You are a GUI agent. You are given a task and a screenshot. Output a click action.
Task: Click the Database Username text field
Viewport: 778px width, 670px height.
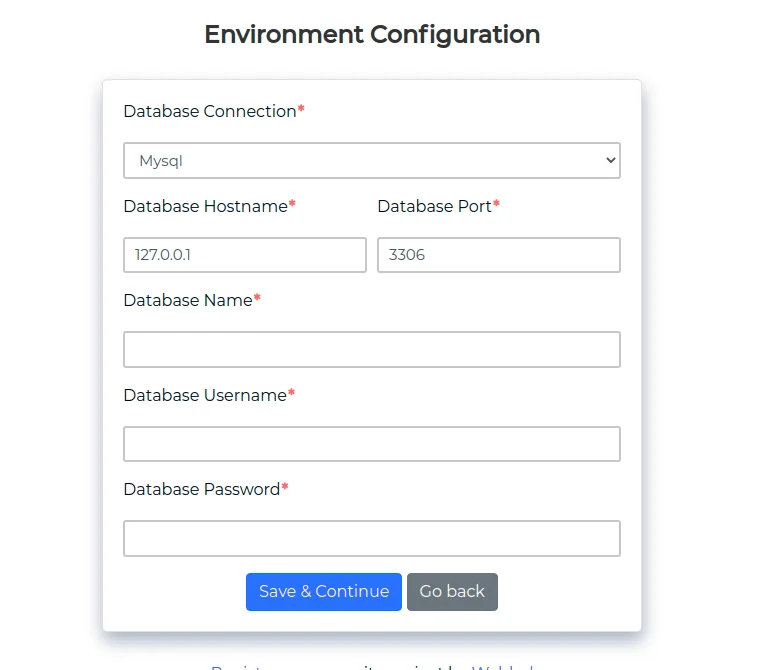(371, 444)
